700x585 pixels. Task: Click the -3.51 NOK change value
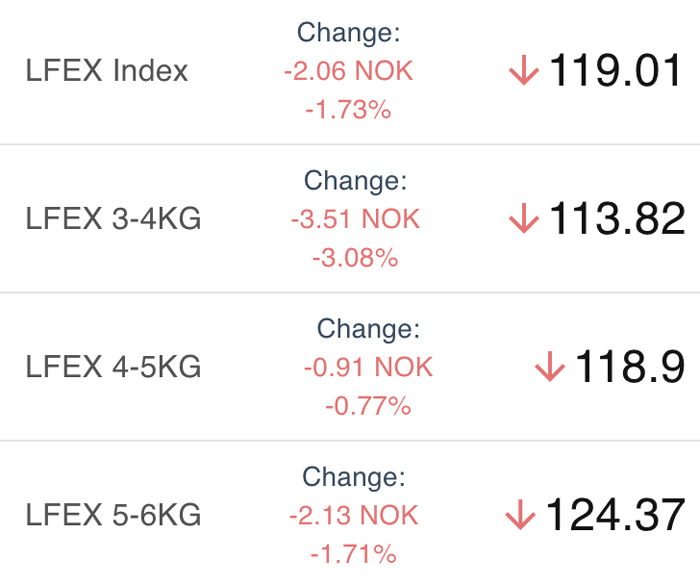point(355,219)
